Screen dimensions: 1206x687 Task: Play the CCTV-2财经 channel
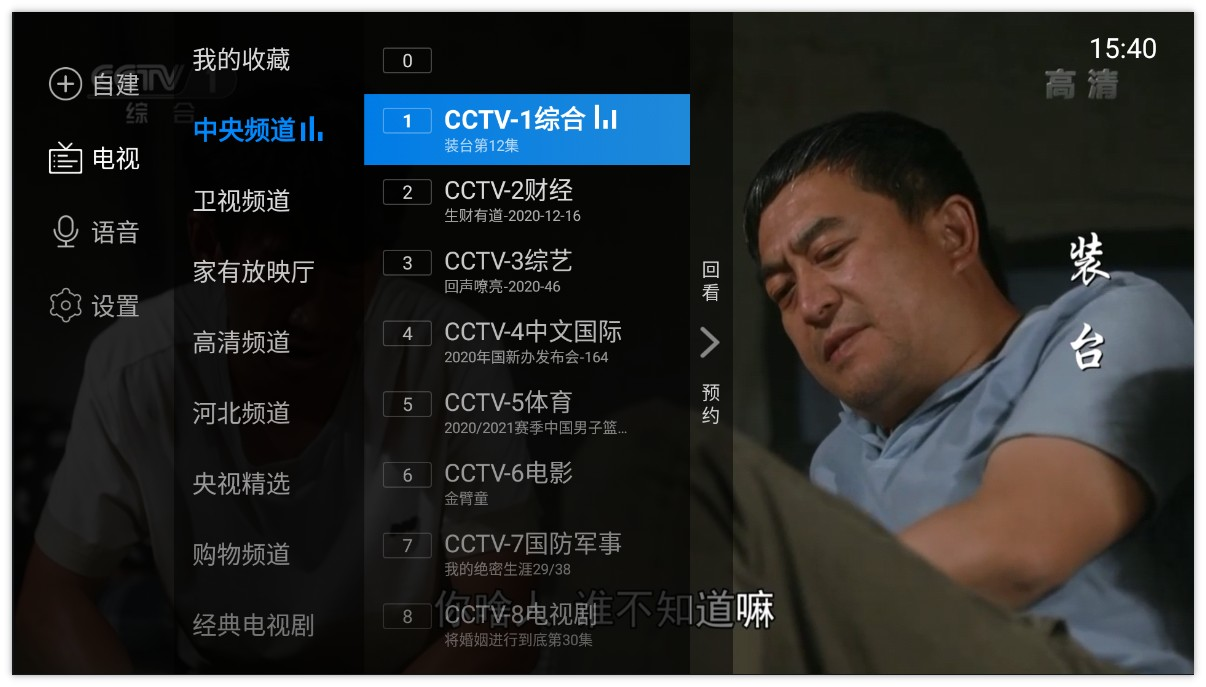point(527,200)
